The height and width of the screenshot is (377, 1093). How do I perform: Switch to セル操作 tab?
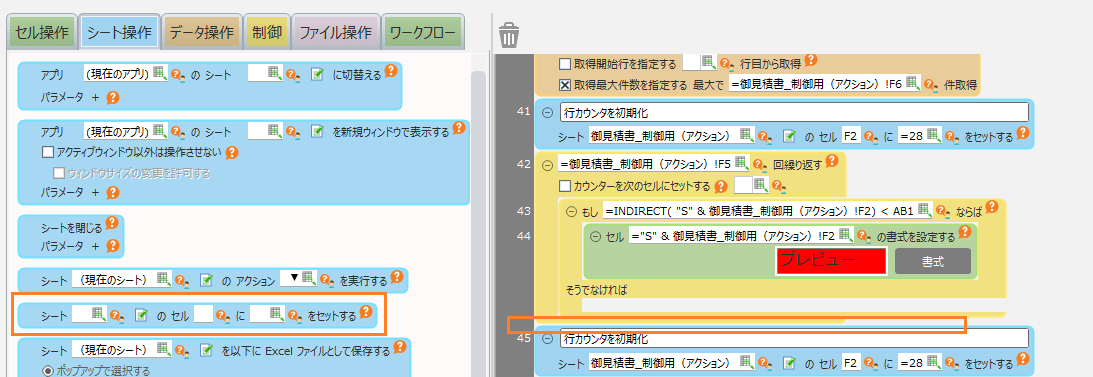[x=42, y=32]
